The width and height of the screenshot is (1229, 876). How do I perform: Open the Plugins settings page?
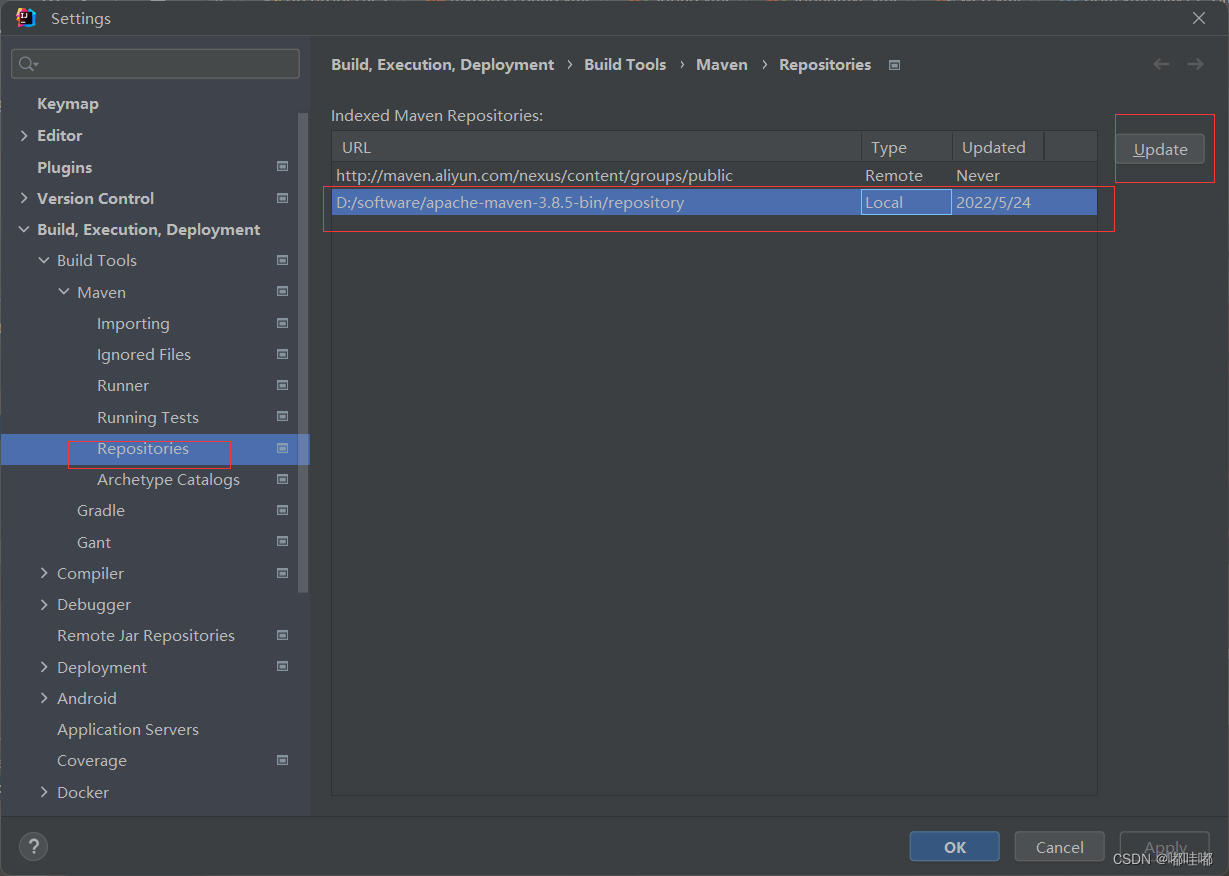[64, 167]
